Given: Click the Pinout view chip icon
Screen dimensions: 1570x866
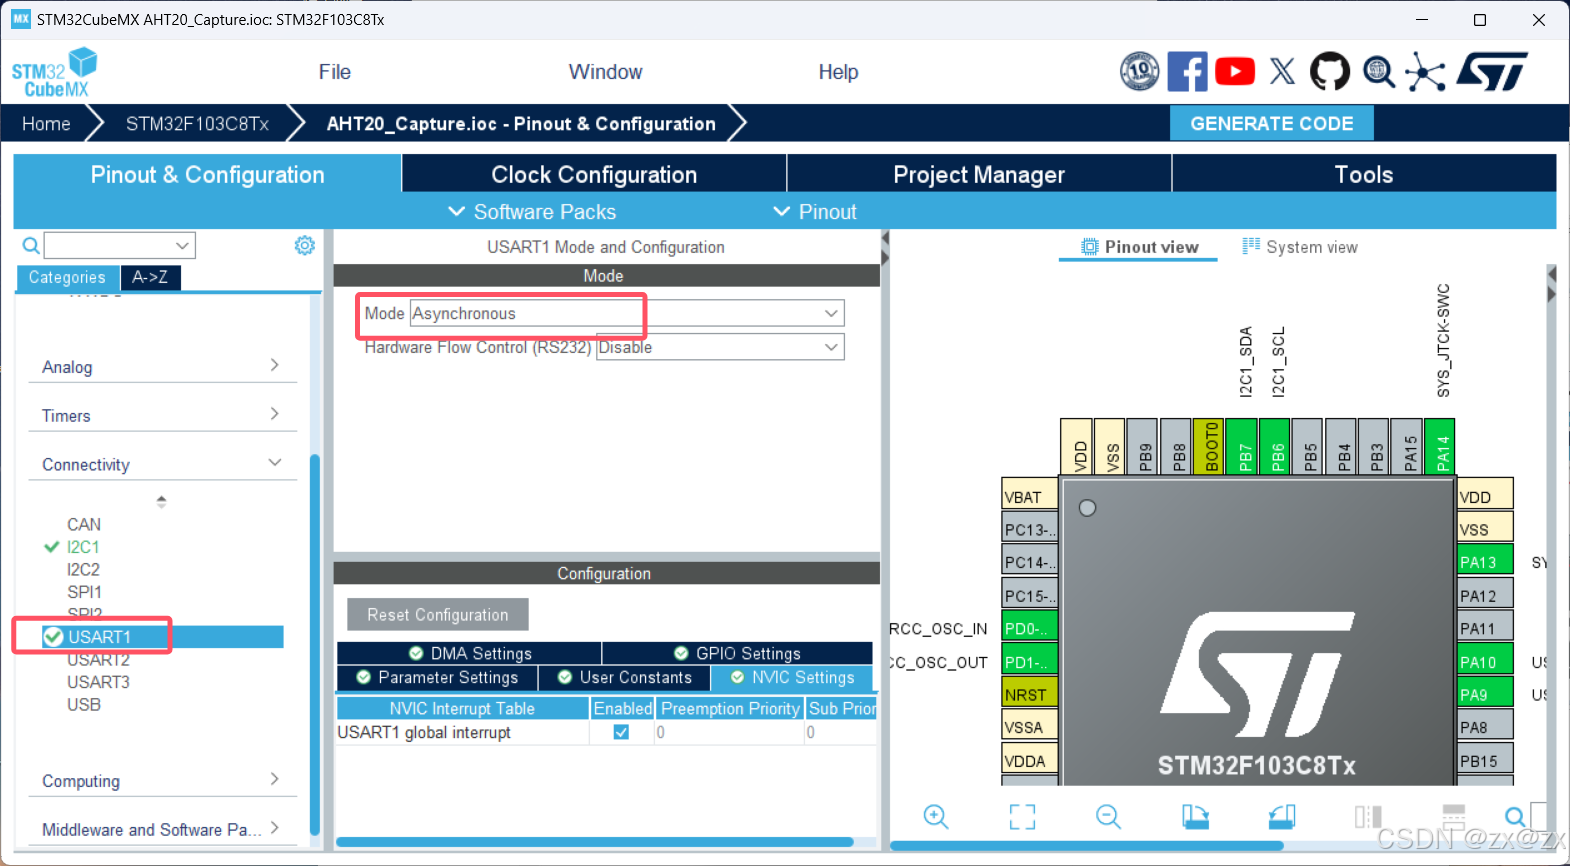Looking at the screenshot, I should (1090, 247).
